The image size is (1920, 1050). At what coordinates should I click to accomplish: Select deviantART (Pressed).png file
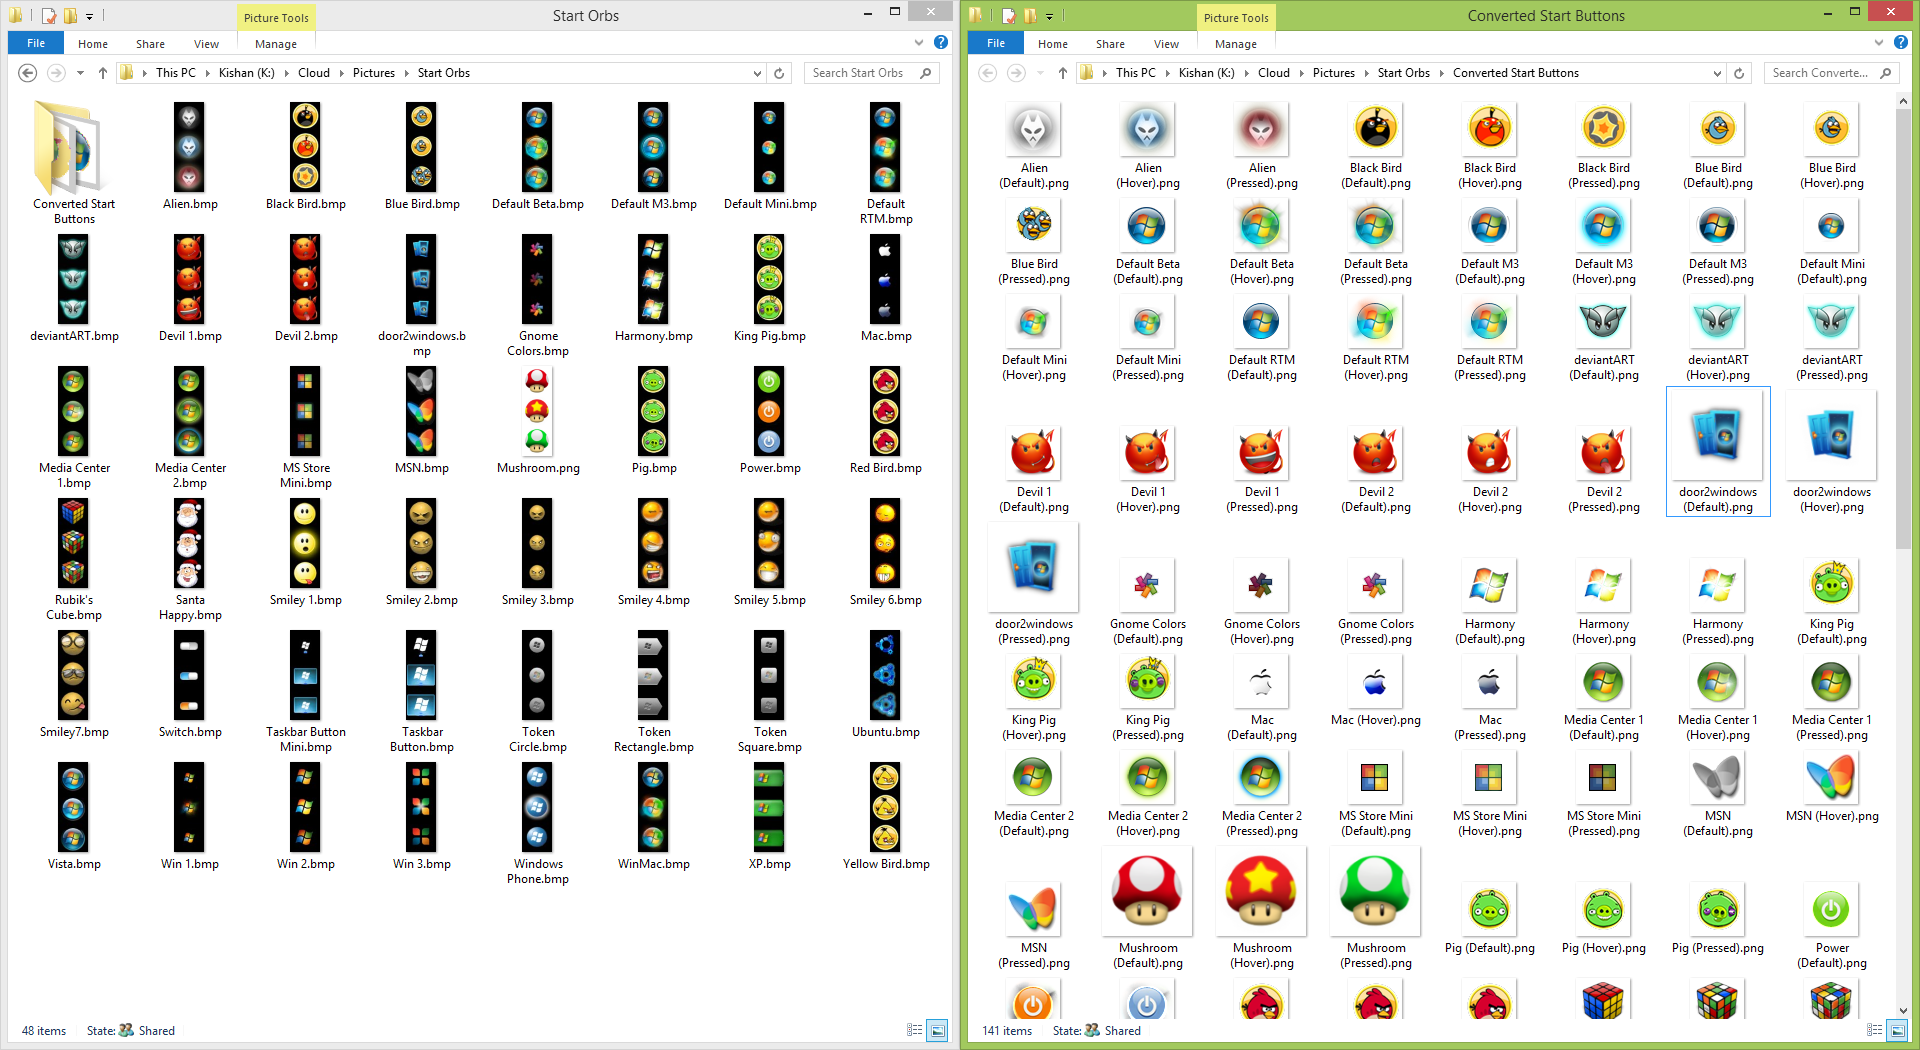1832,337
